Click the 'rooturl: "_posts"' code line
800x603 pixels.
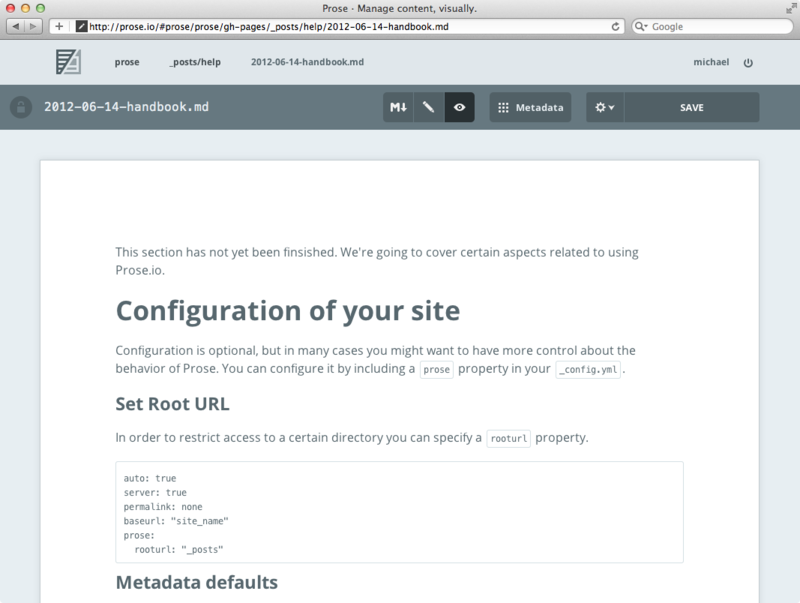coord(179,549)
